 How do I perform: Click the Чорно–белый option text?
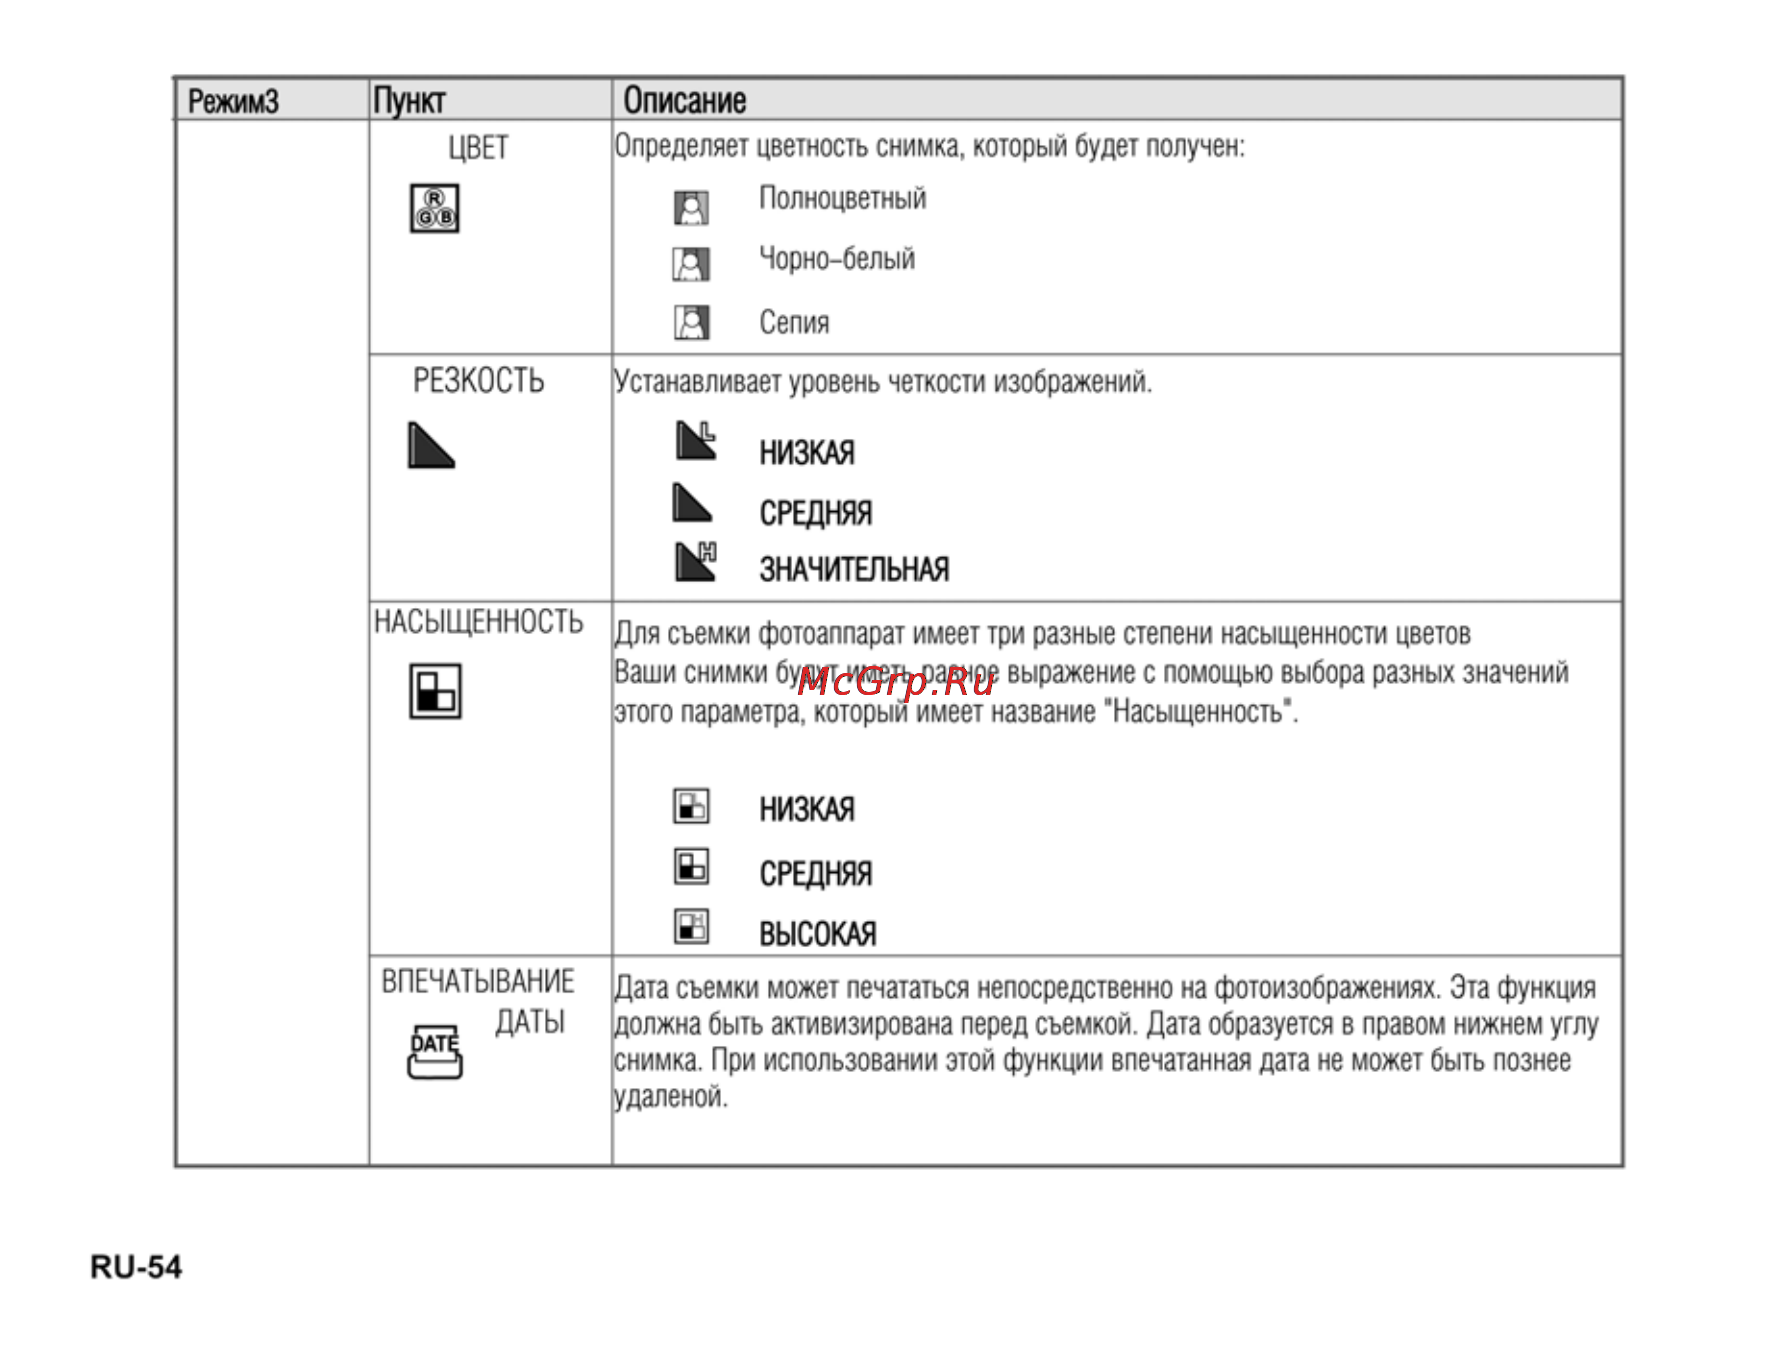pos(837,259)
